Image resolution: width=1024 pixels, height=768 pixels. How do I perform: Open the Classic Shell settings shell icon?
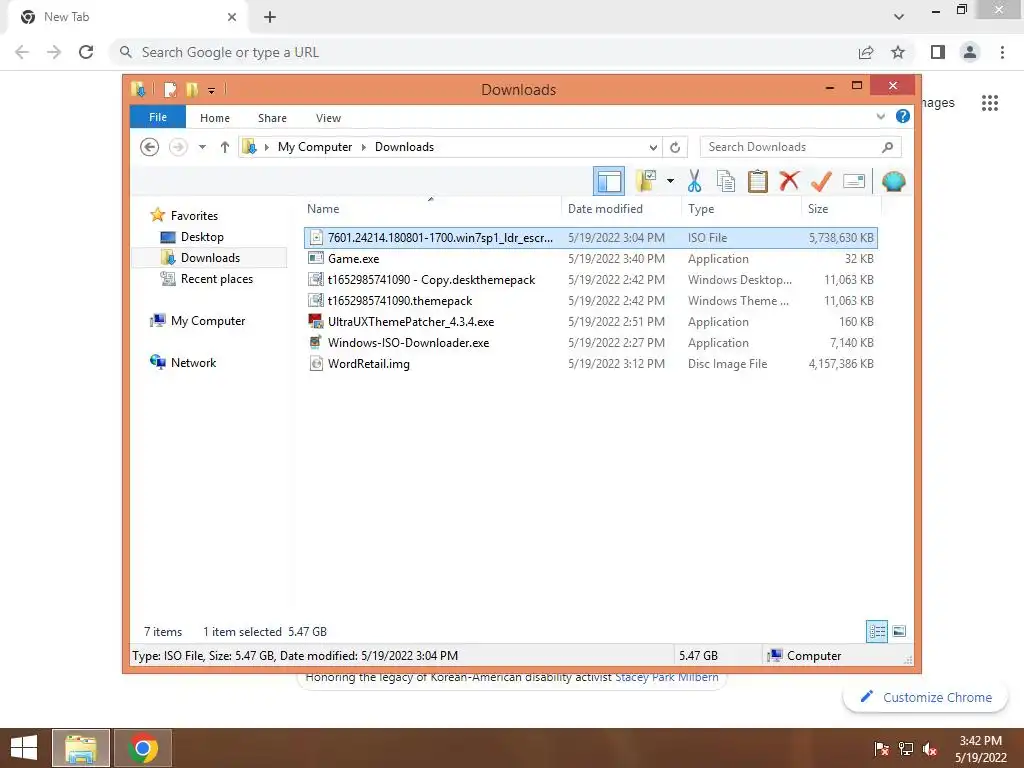click(x=893, y=181)
